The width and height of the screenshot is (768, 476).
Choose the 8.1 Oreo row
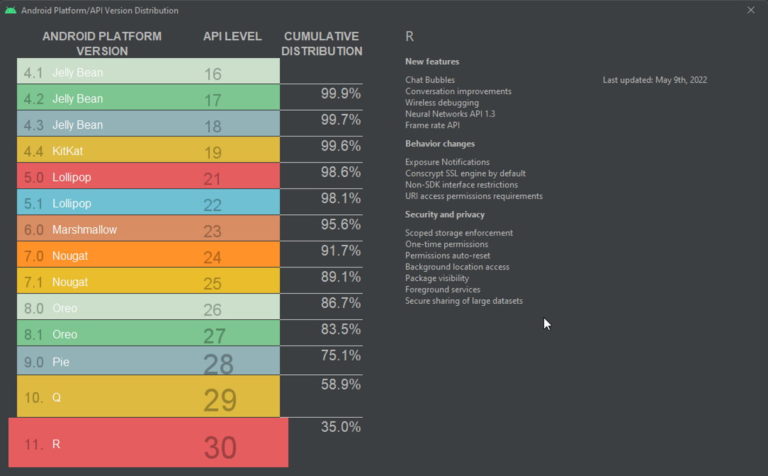point(148,334)
